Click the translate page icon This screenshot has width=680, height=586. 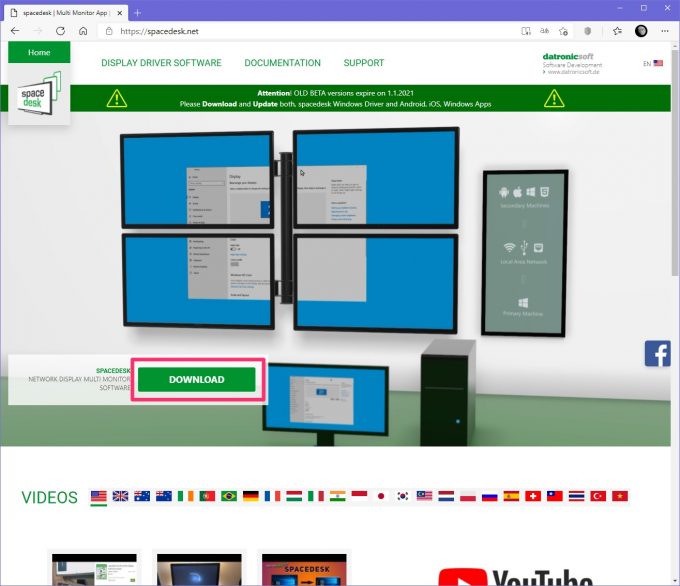point(544,31)
